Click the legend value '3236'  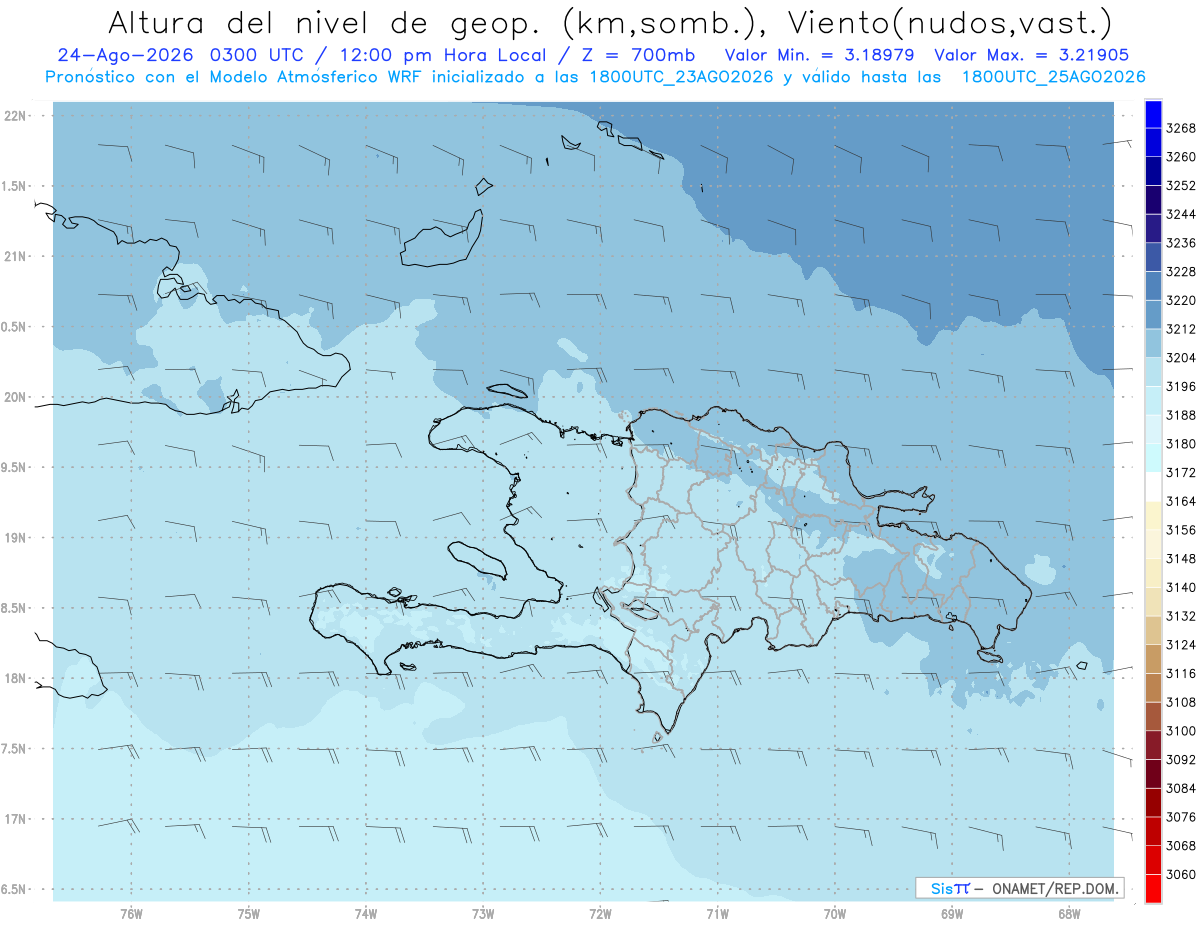tap(1181, 243)
